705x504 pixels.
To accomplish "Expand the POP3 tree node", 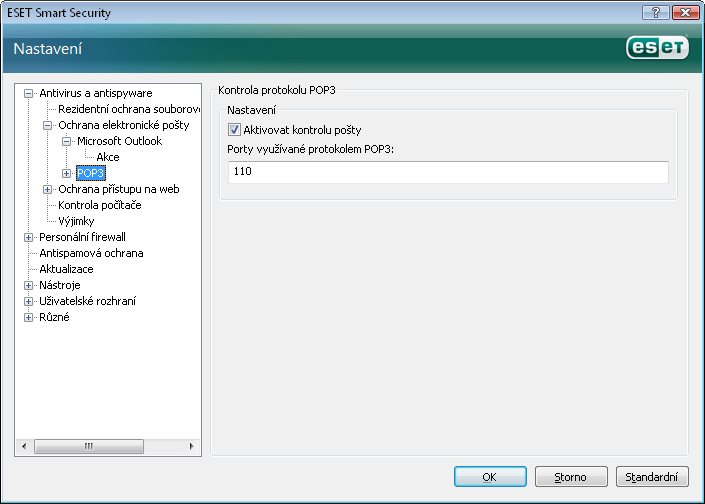I will [66, 174].
